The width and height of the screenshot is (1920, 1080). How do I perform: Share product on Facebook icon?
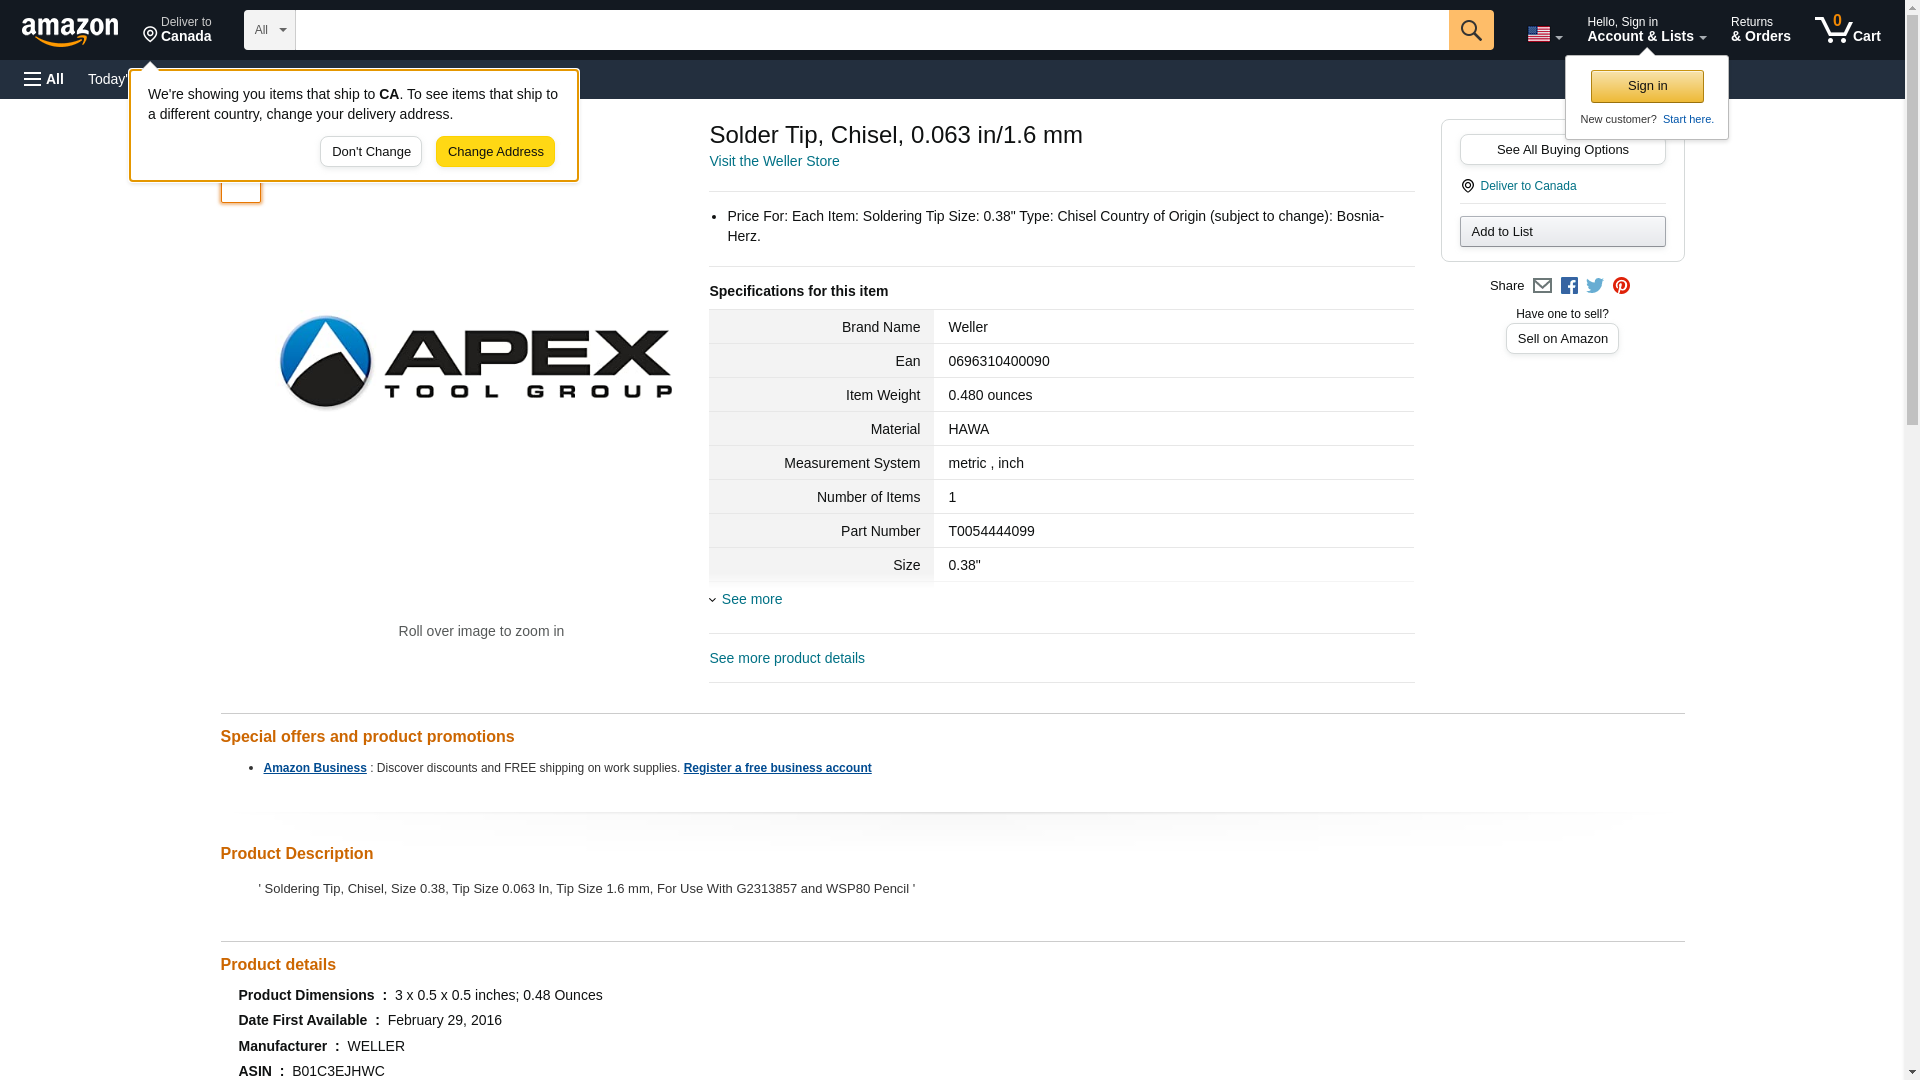pyautogui.click(x=1569, y=286)
